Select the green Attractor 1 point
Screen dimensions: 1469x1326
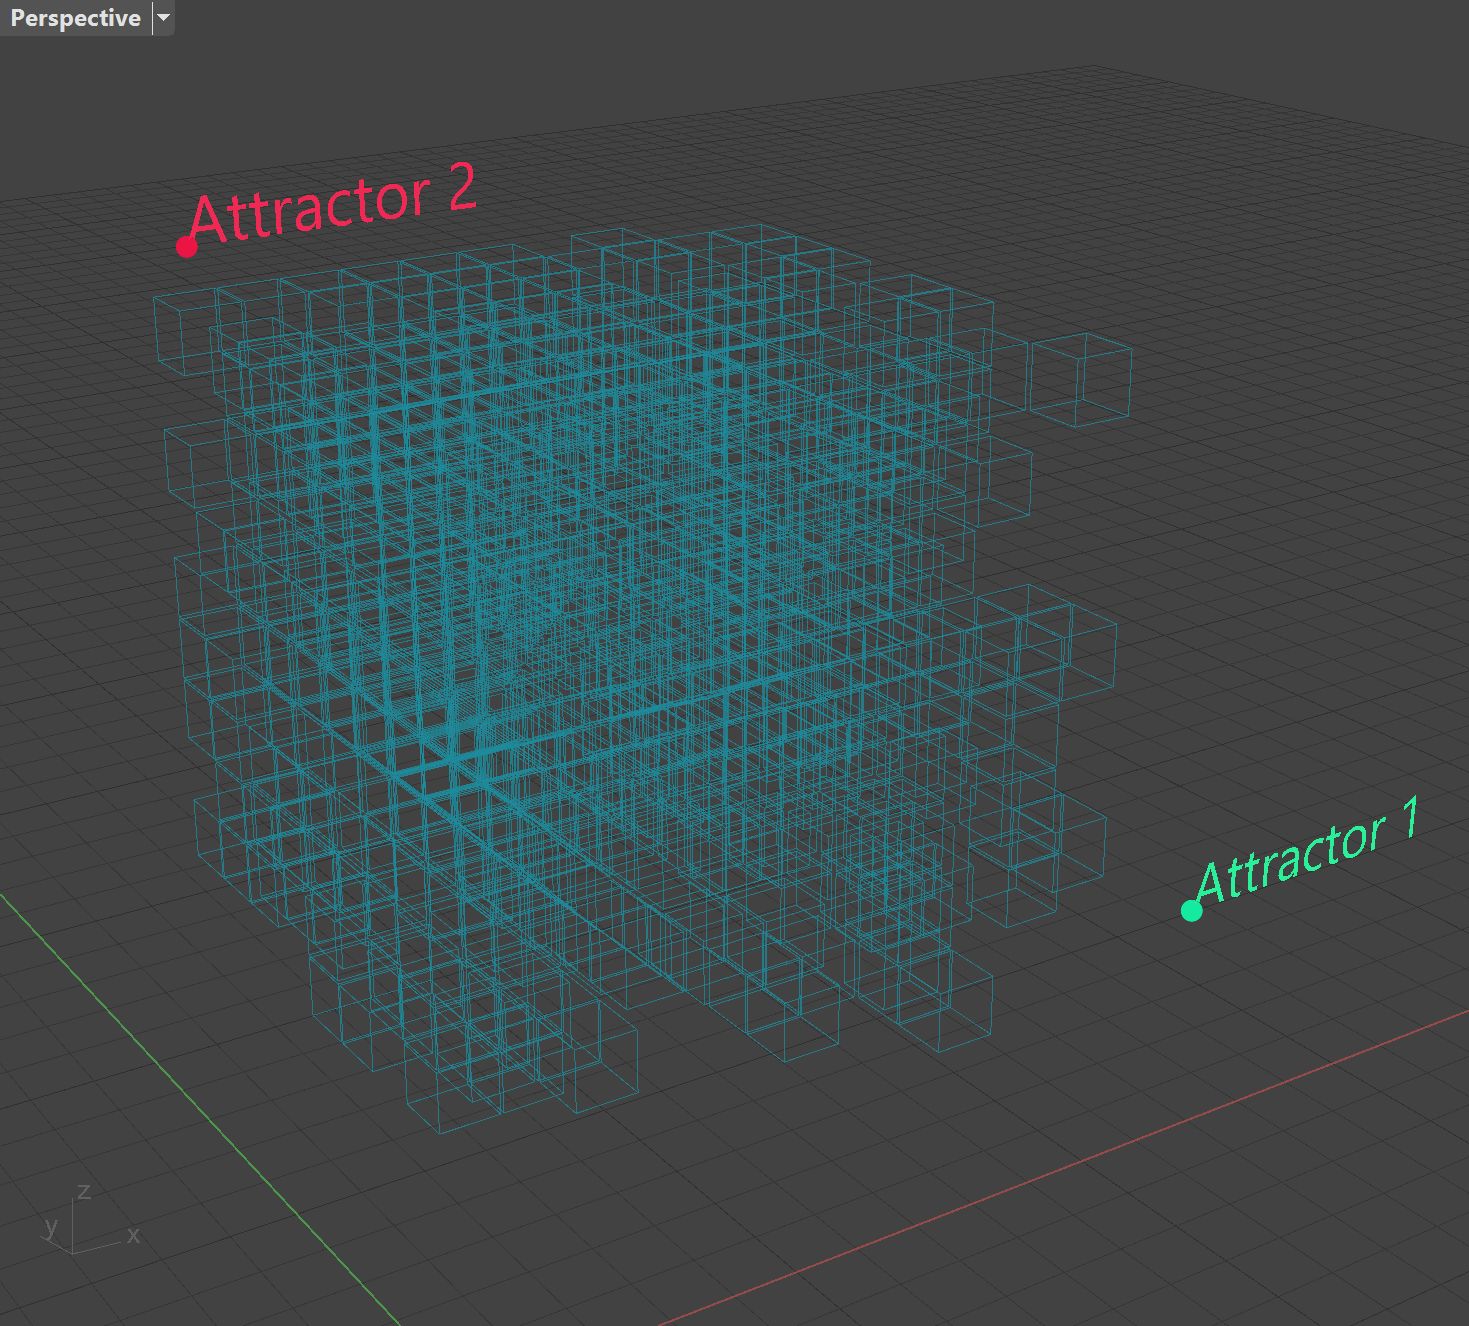point(1191,910)
